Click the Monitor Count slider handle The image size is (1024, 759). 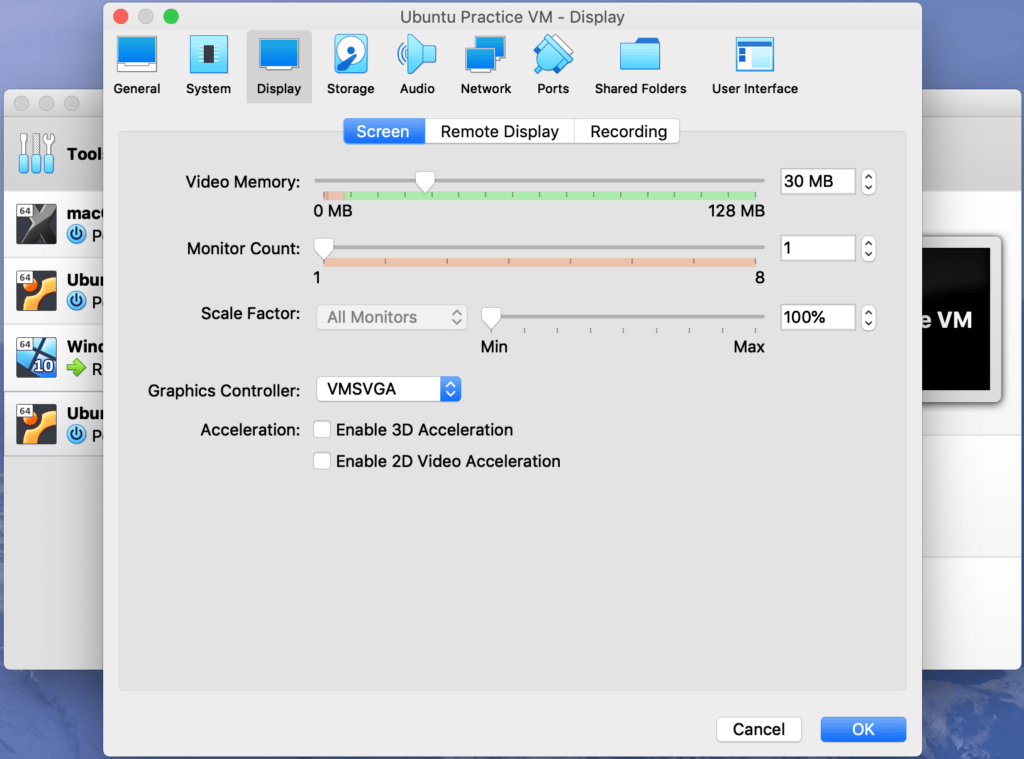tap(324, 248)
